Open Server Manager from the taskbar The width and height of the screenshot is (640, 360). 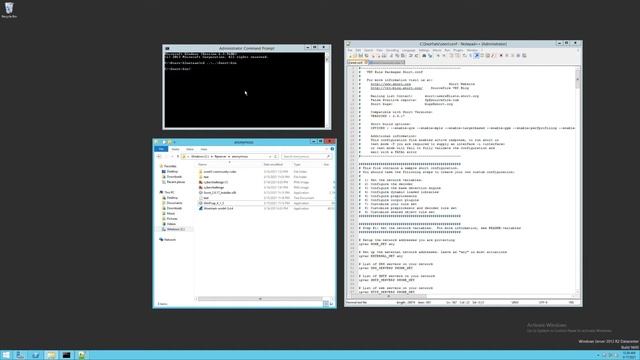20,355
